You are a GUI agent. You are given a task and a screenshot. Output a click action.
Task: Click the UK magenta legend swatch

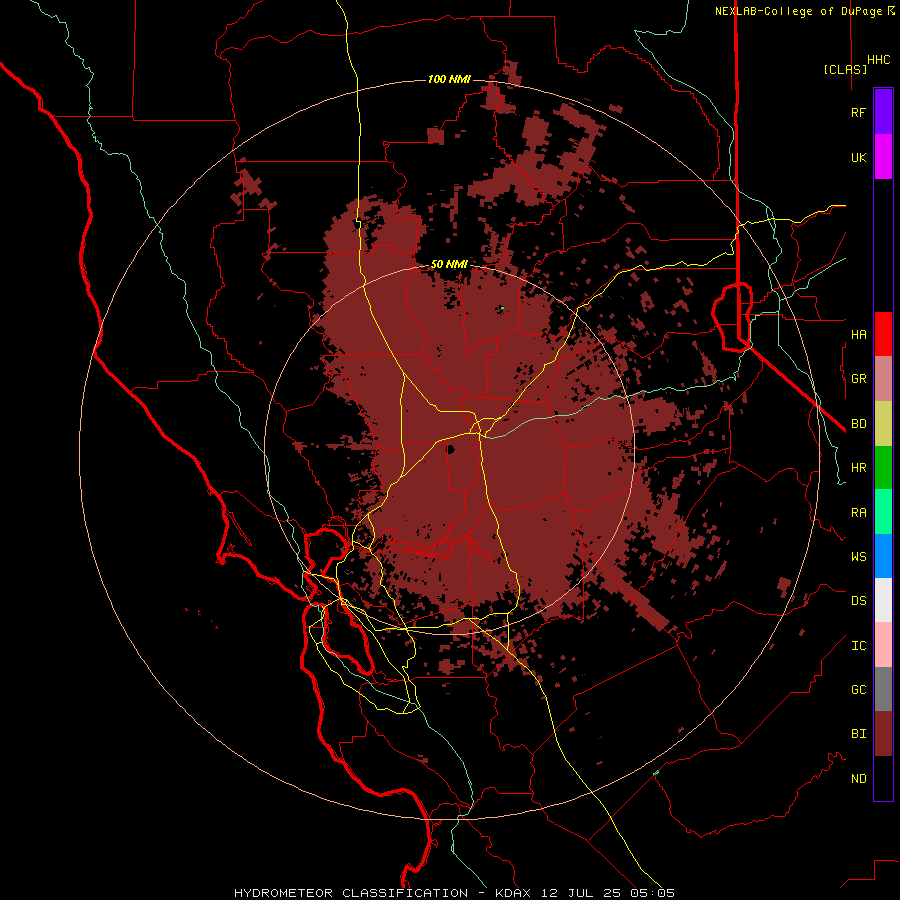[x=883, y=156]
